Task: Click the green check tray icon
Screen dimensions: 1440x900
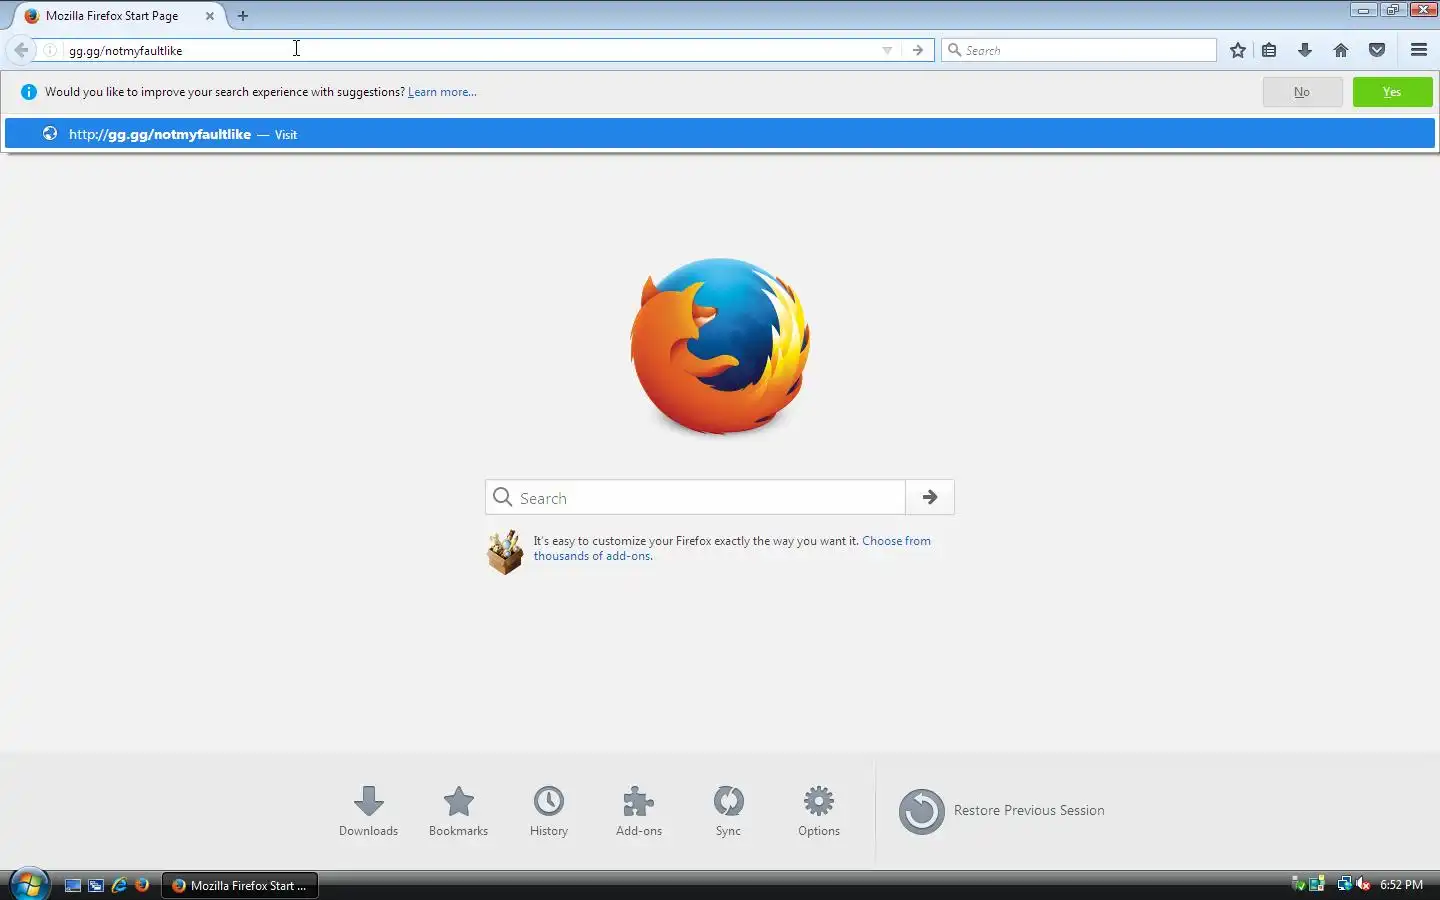Action: (1299, 884)
